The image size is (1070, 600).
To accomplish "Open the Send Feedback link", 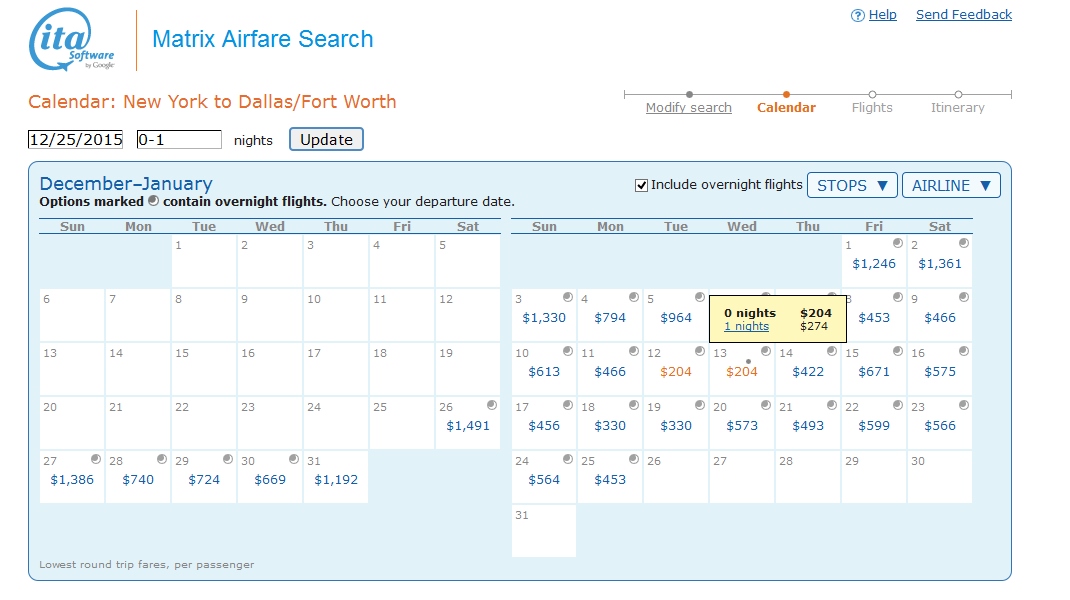I will tap(963, 15).
